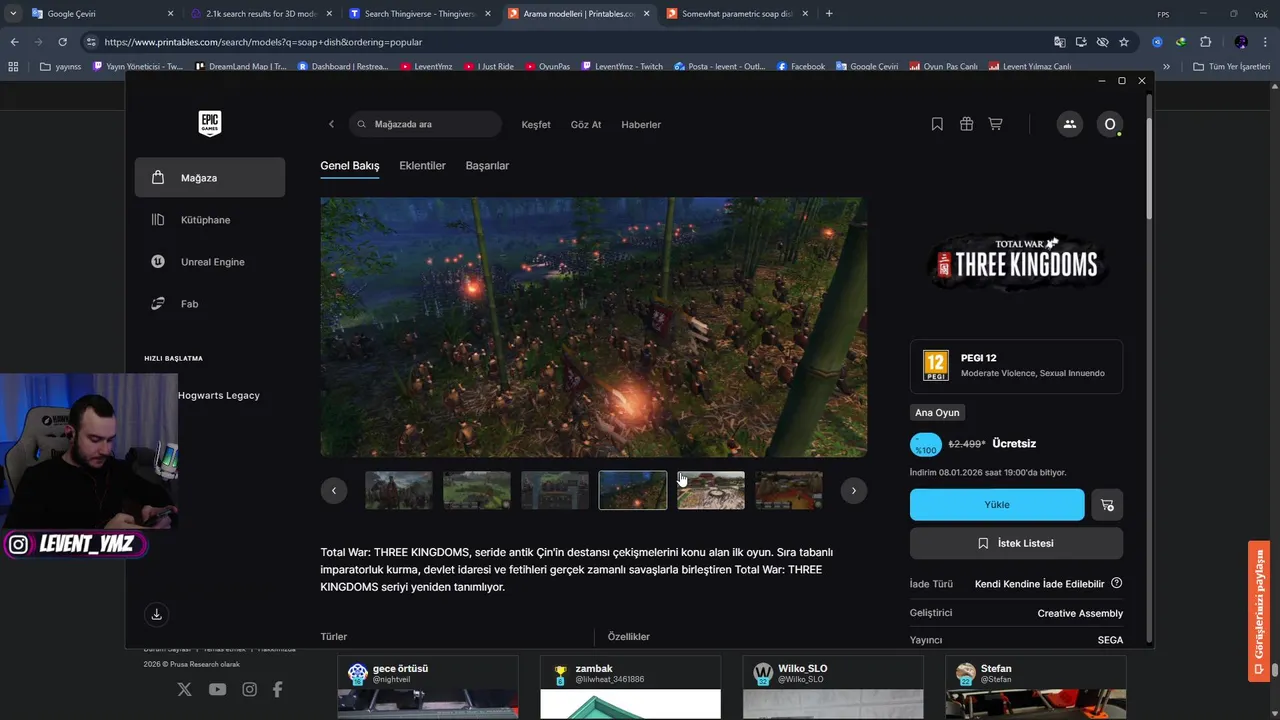Bookmark this page with star icon
1280x720 pixels.
[1124, 42]
